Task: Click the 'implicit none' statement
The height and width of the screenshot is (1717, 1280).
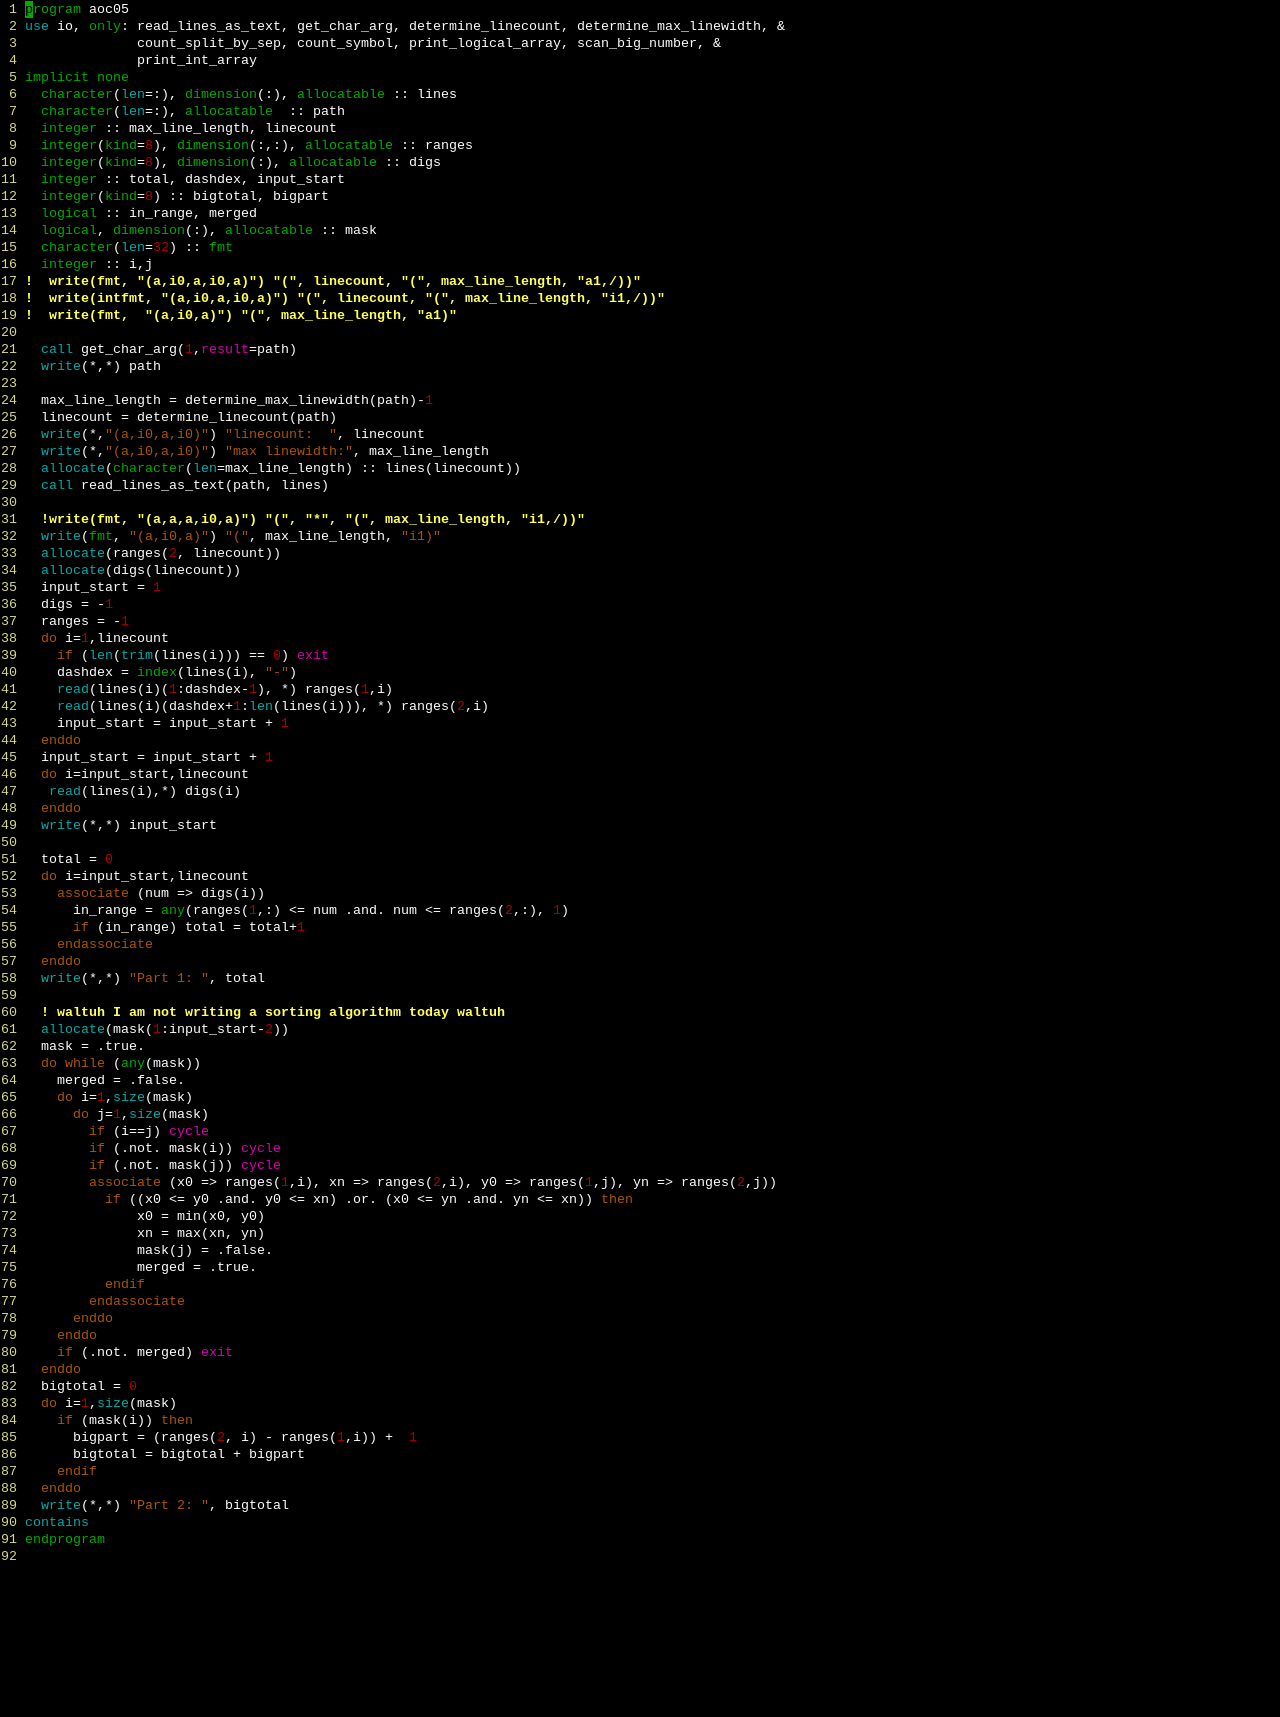Action: click(x=77, y=77)
